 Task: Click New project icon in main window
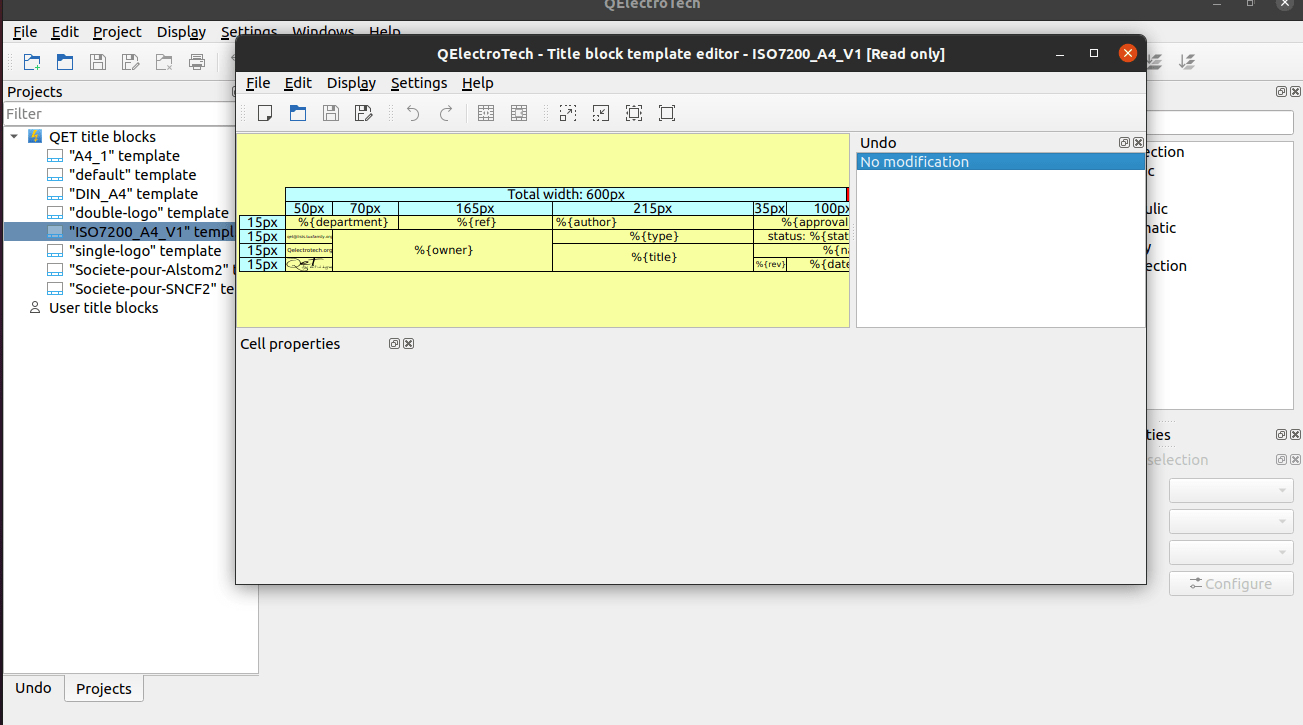(32, 62)
